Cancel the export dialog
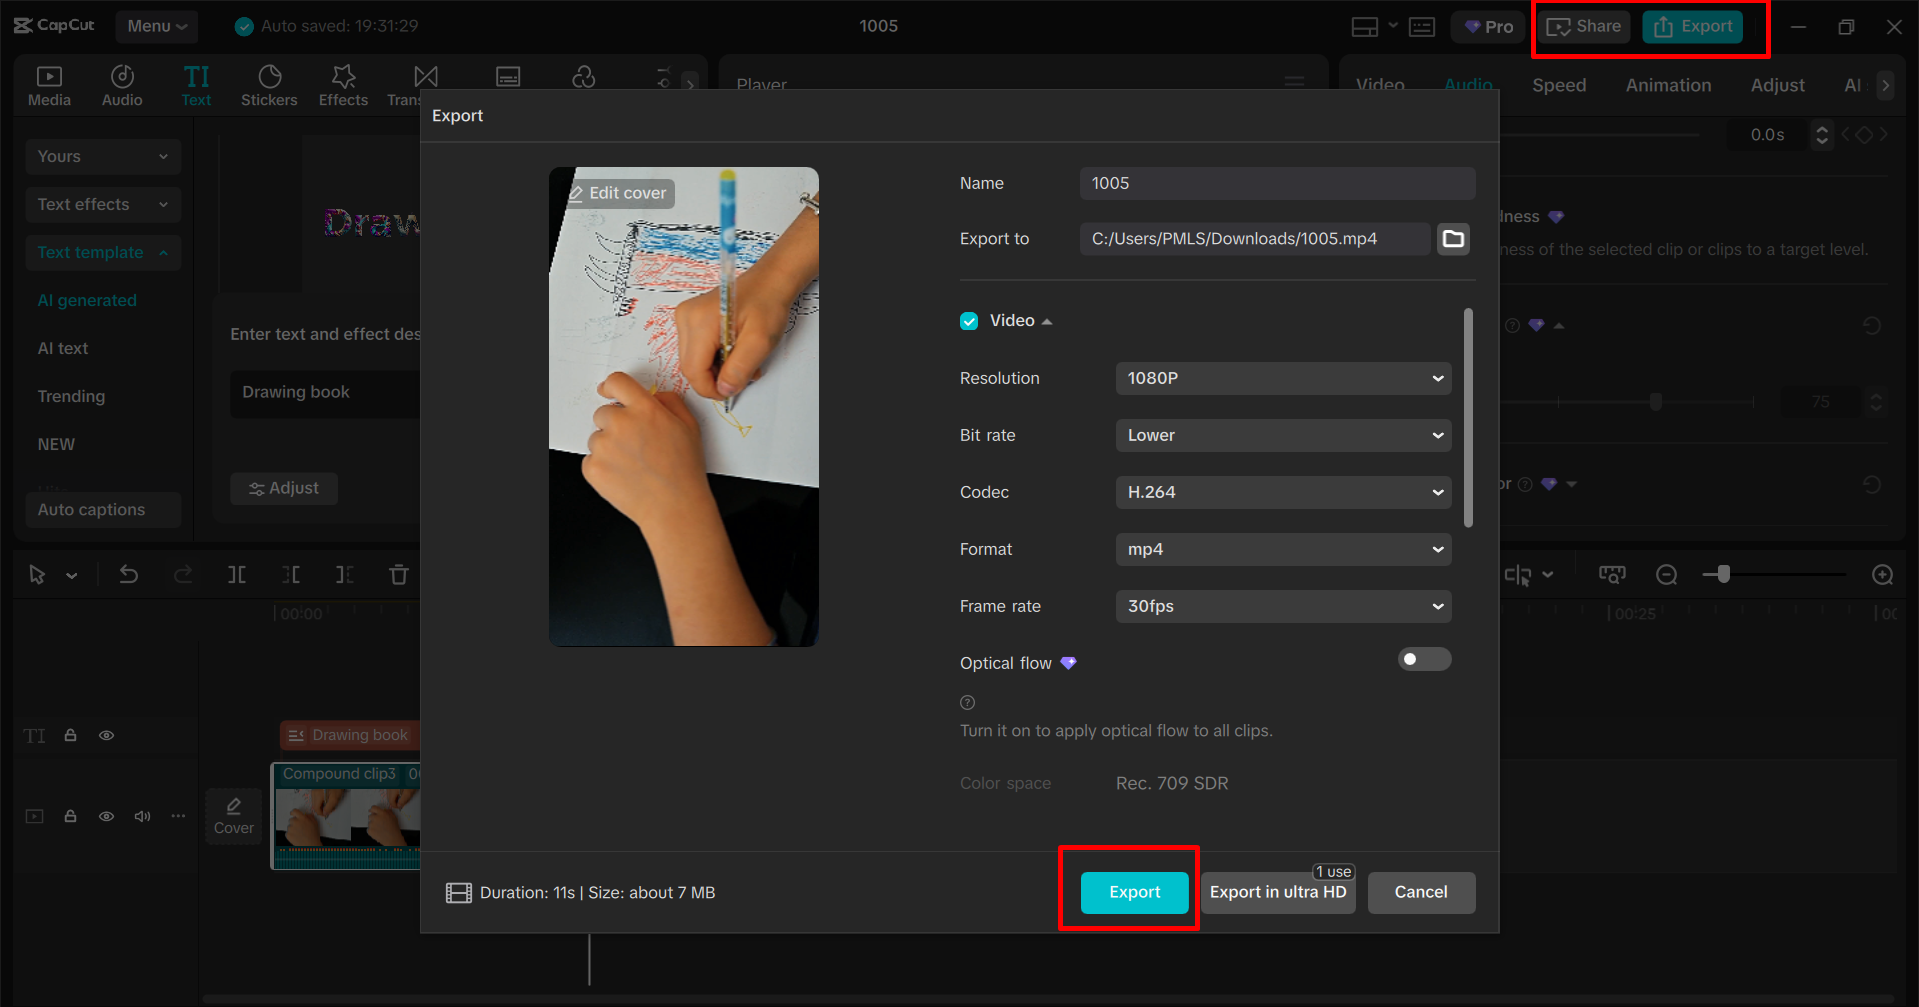 tap(1421, 892)
